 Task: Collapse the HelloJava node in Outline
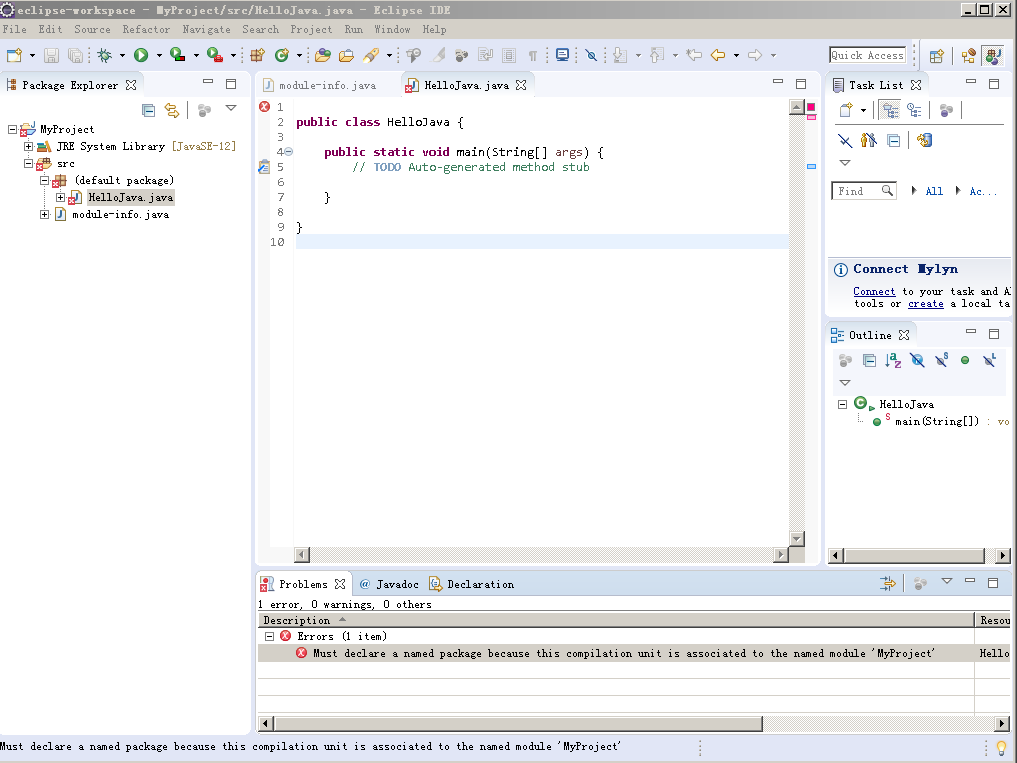point(843,404)
